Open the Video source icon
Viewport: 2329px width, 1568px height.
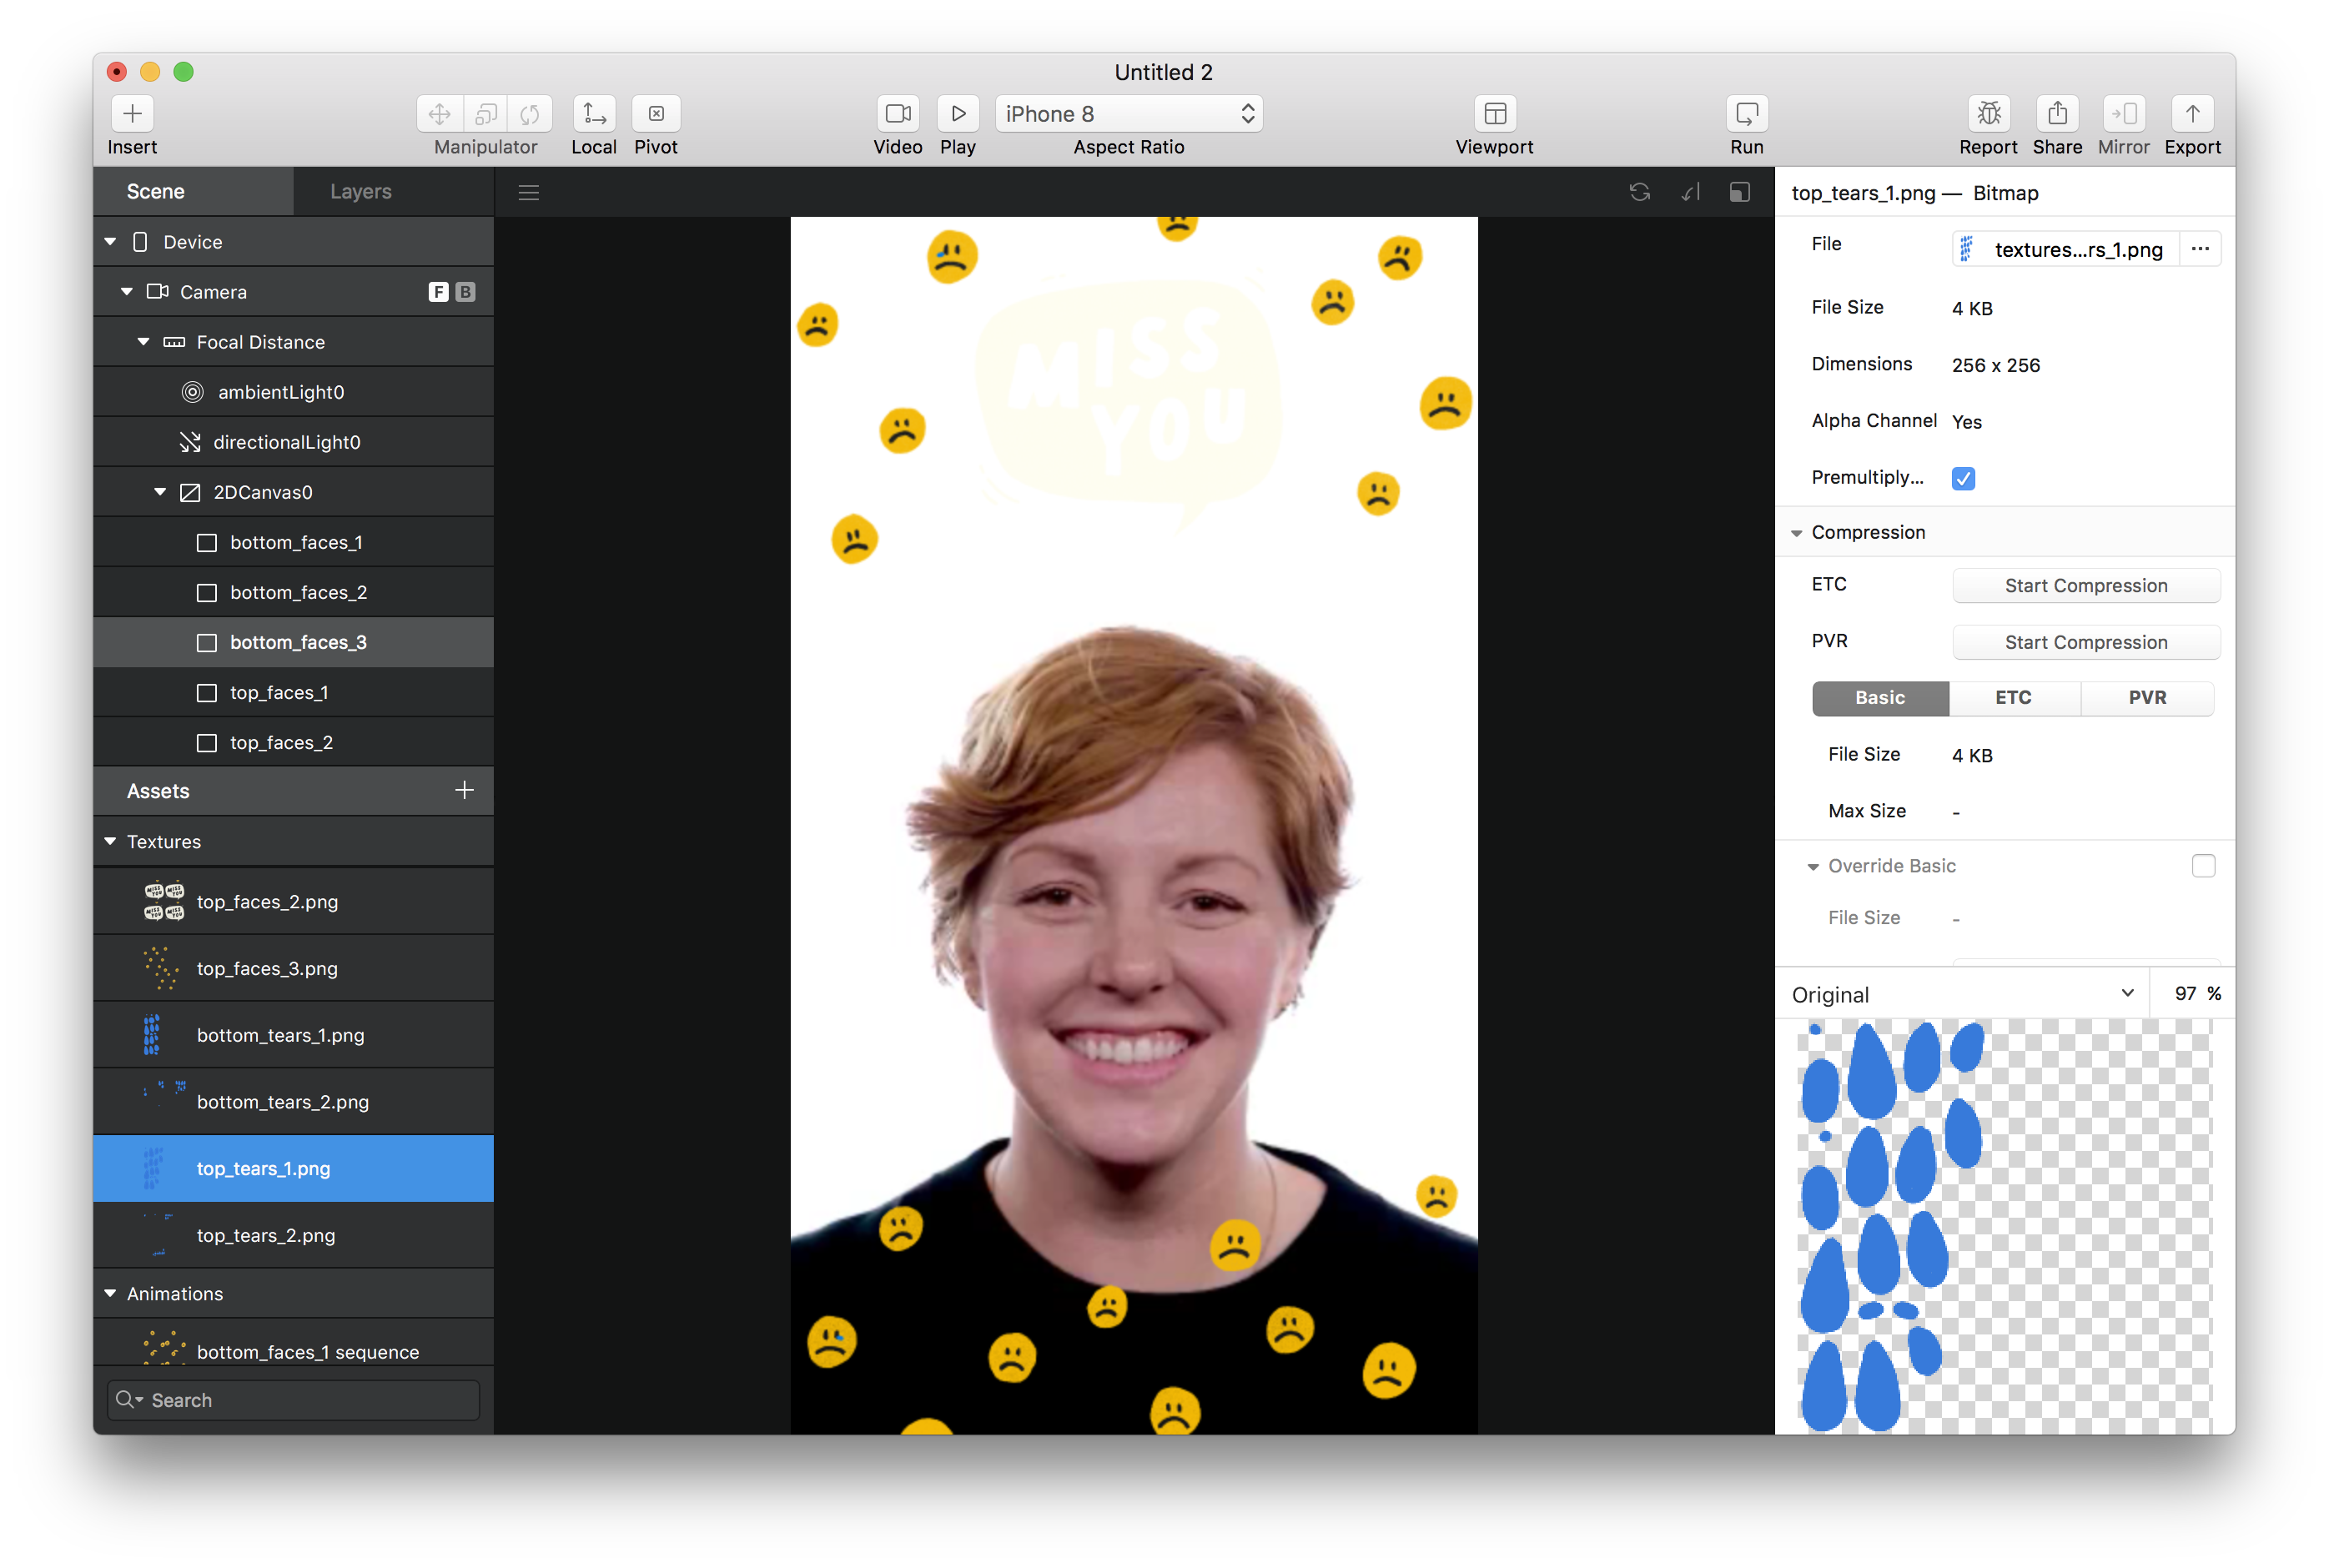click(x=897, y=114)
